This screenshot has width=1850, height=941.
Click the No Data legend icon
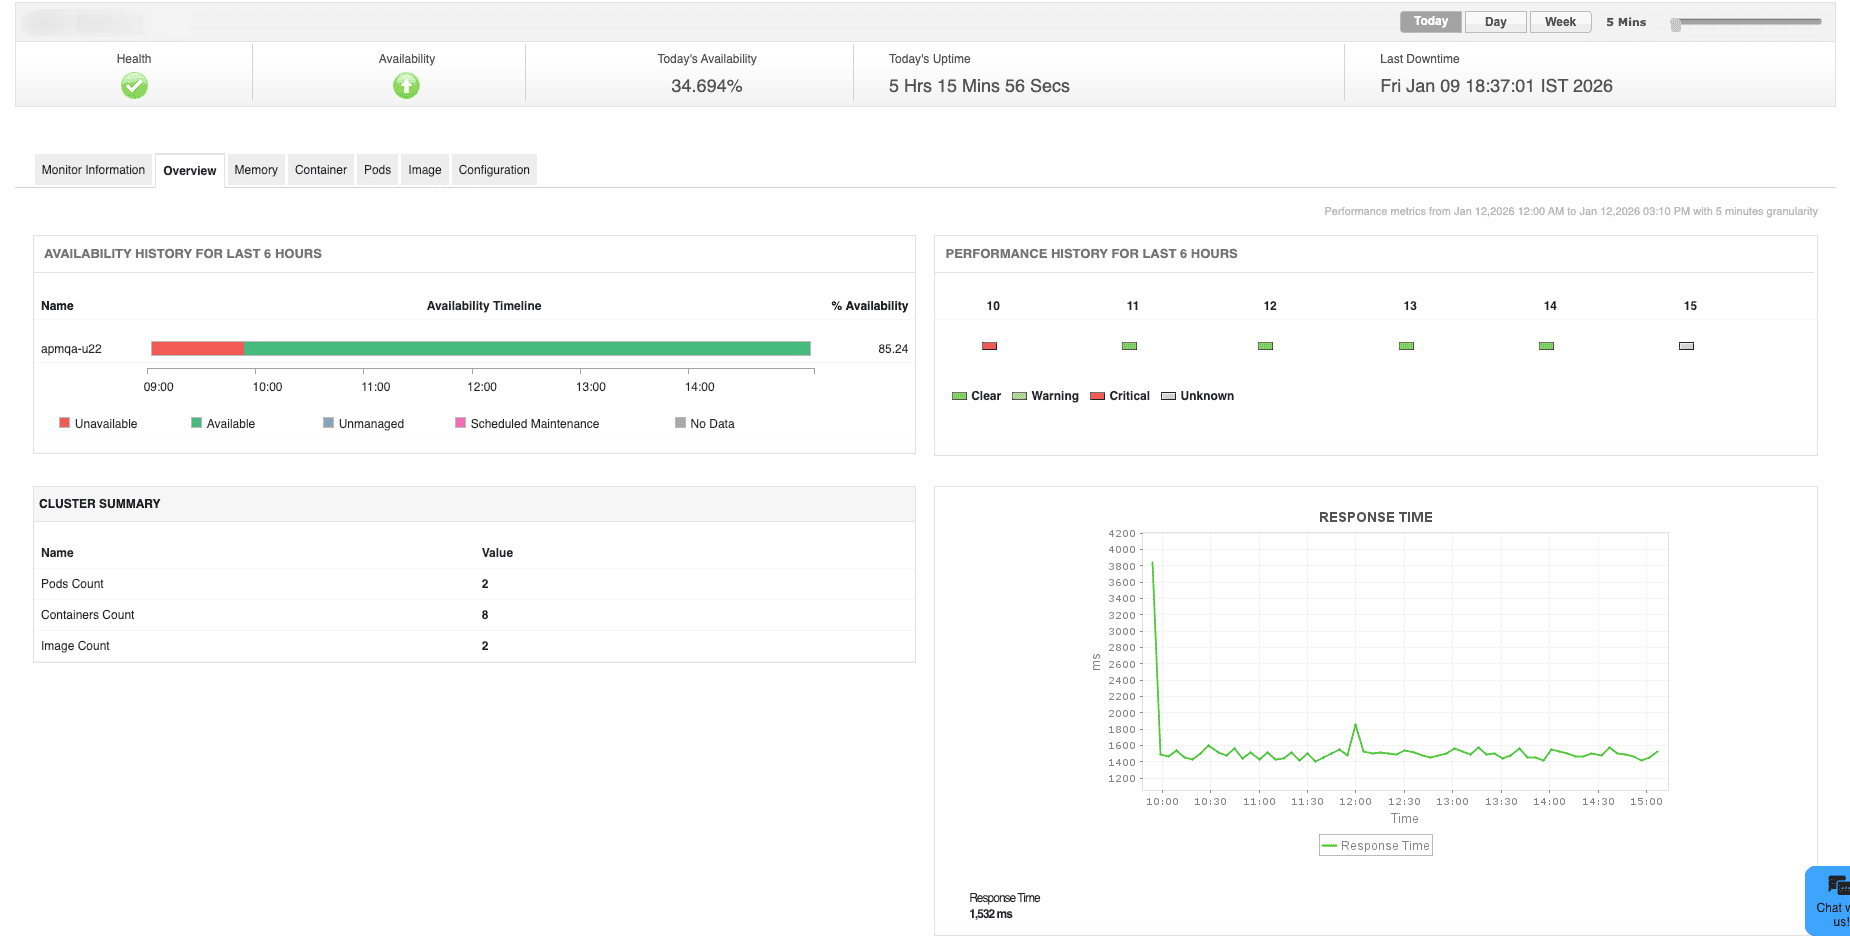pos(680,422)
